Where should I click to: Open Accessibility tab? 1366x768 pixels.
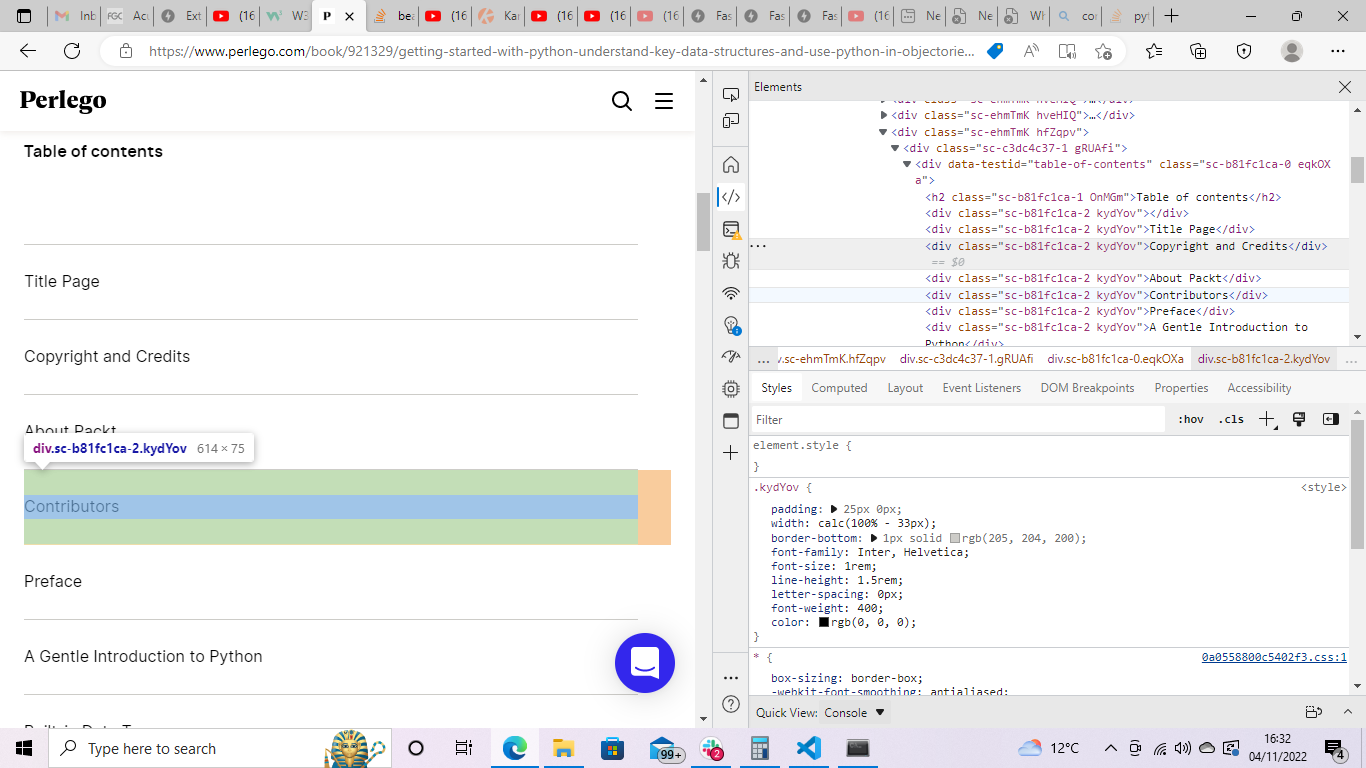[x=1259, y=388]
